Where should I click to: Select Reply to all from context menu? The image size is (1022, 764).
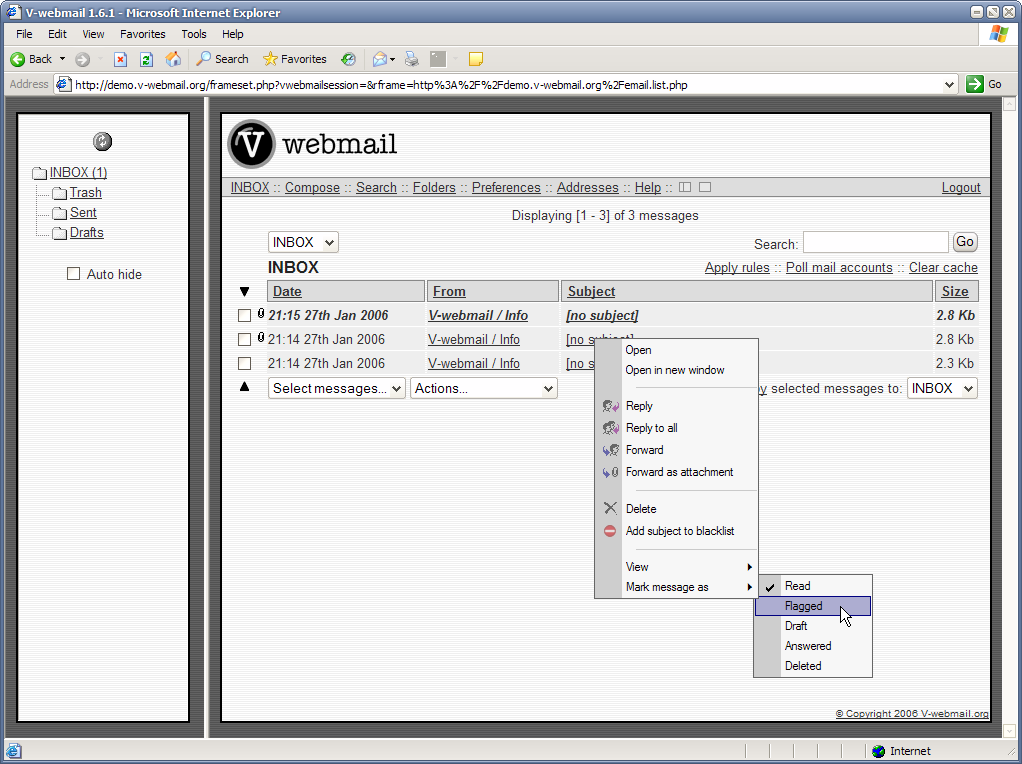pyautogui.click(x=651, y=428)
